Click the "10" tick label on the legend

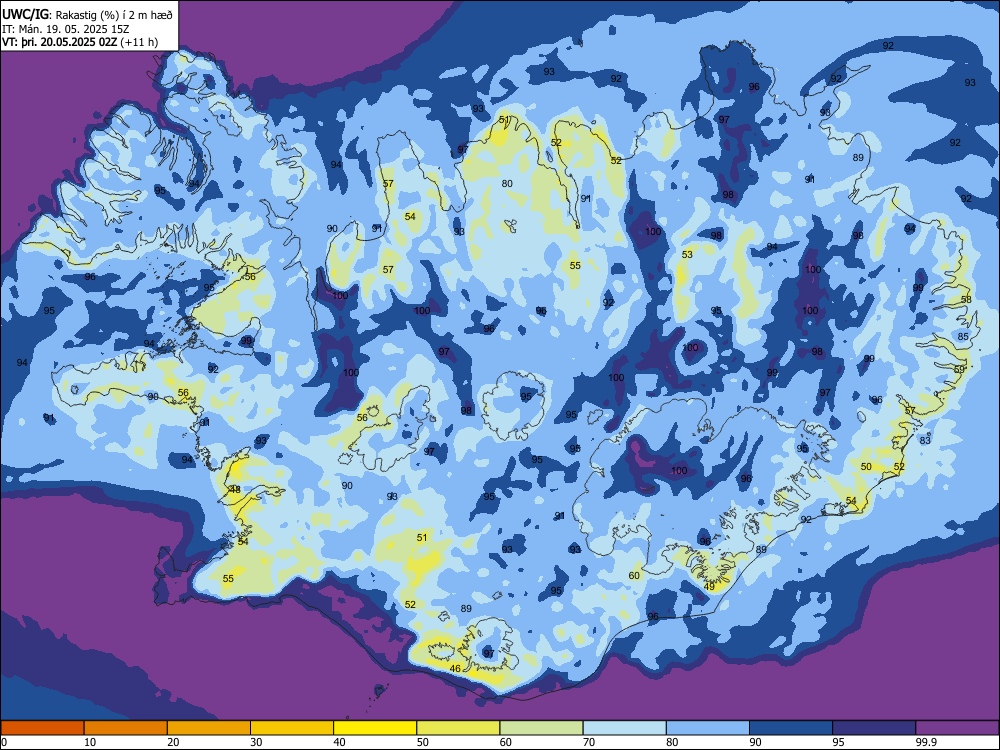click(90, 742)
